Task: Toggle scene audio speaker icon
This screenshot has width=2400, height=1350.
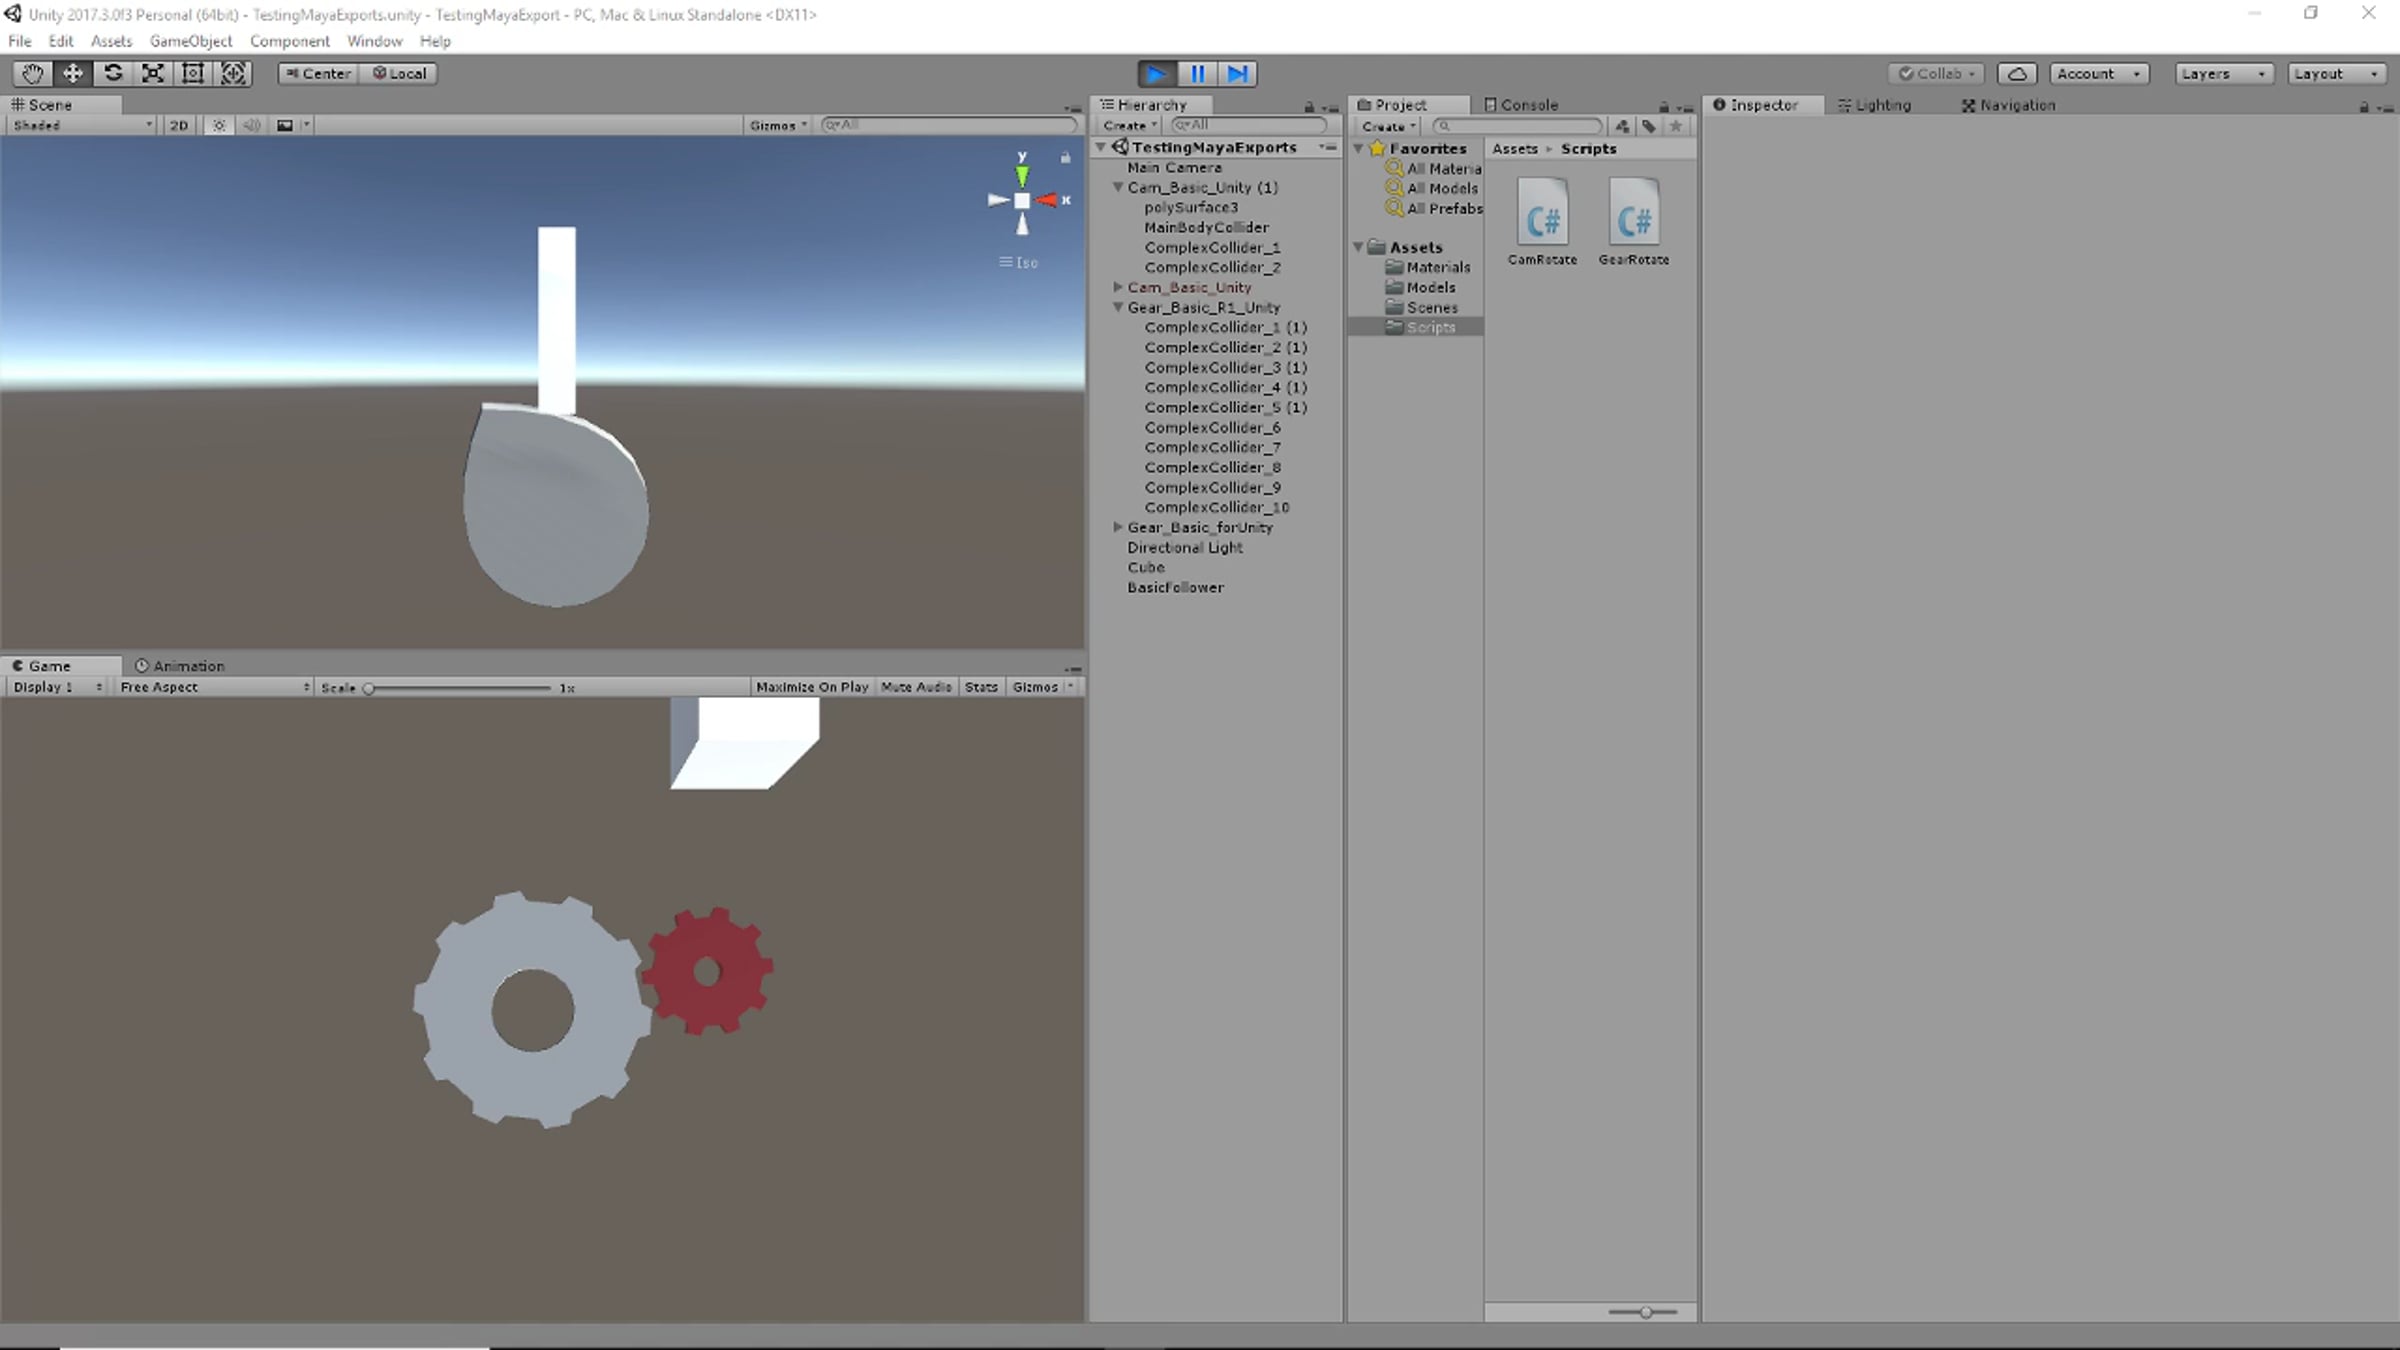Action: click(x=252, y=125)
